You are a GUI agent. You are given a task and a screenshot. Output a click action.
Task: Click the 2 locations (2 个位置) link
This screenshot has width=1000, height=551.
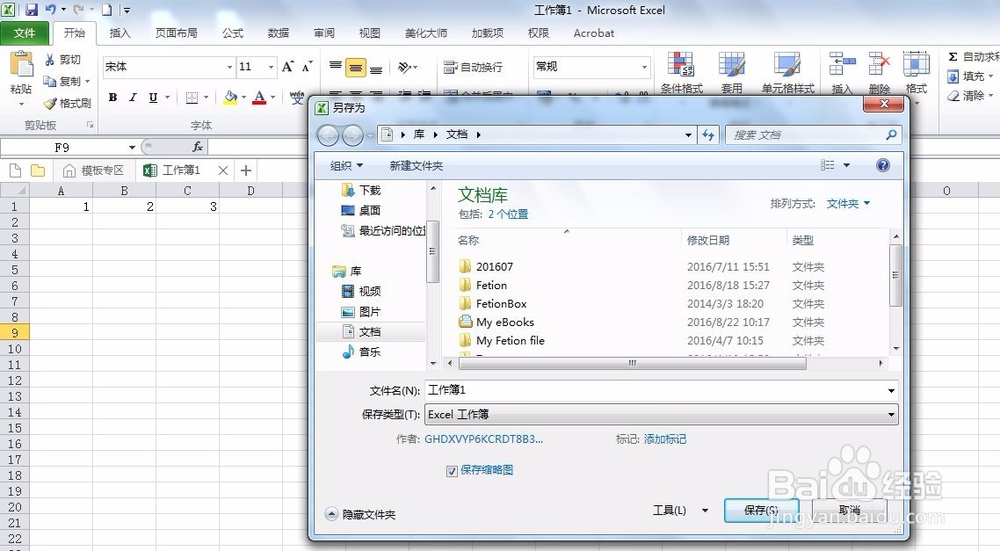pos(508,214)
